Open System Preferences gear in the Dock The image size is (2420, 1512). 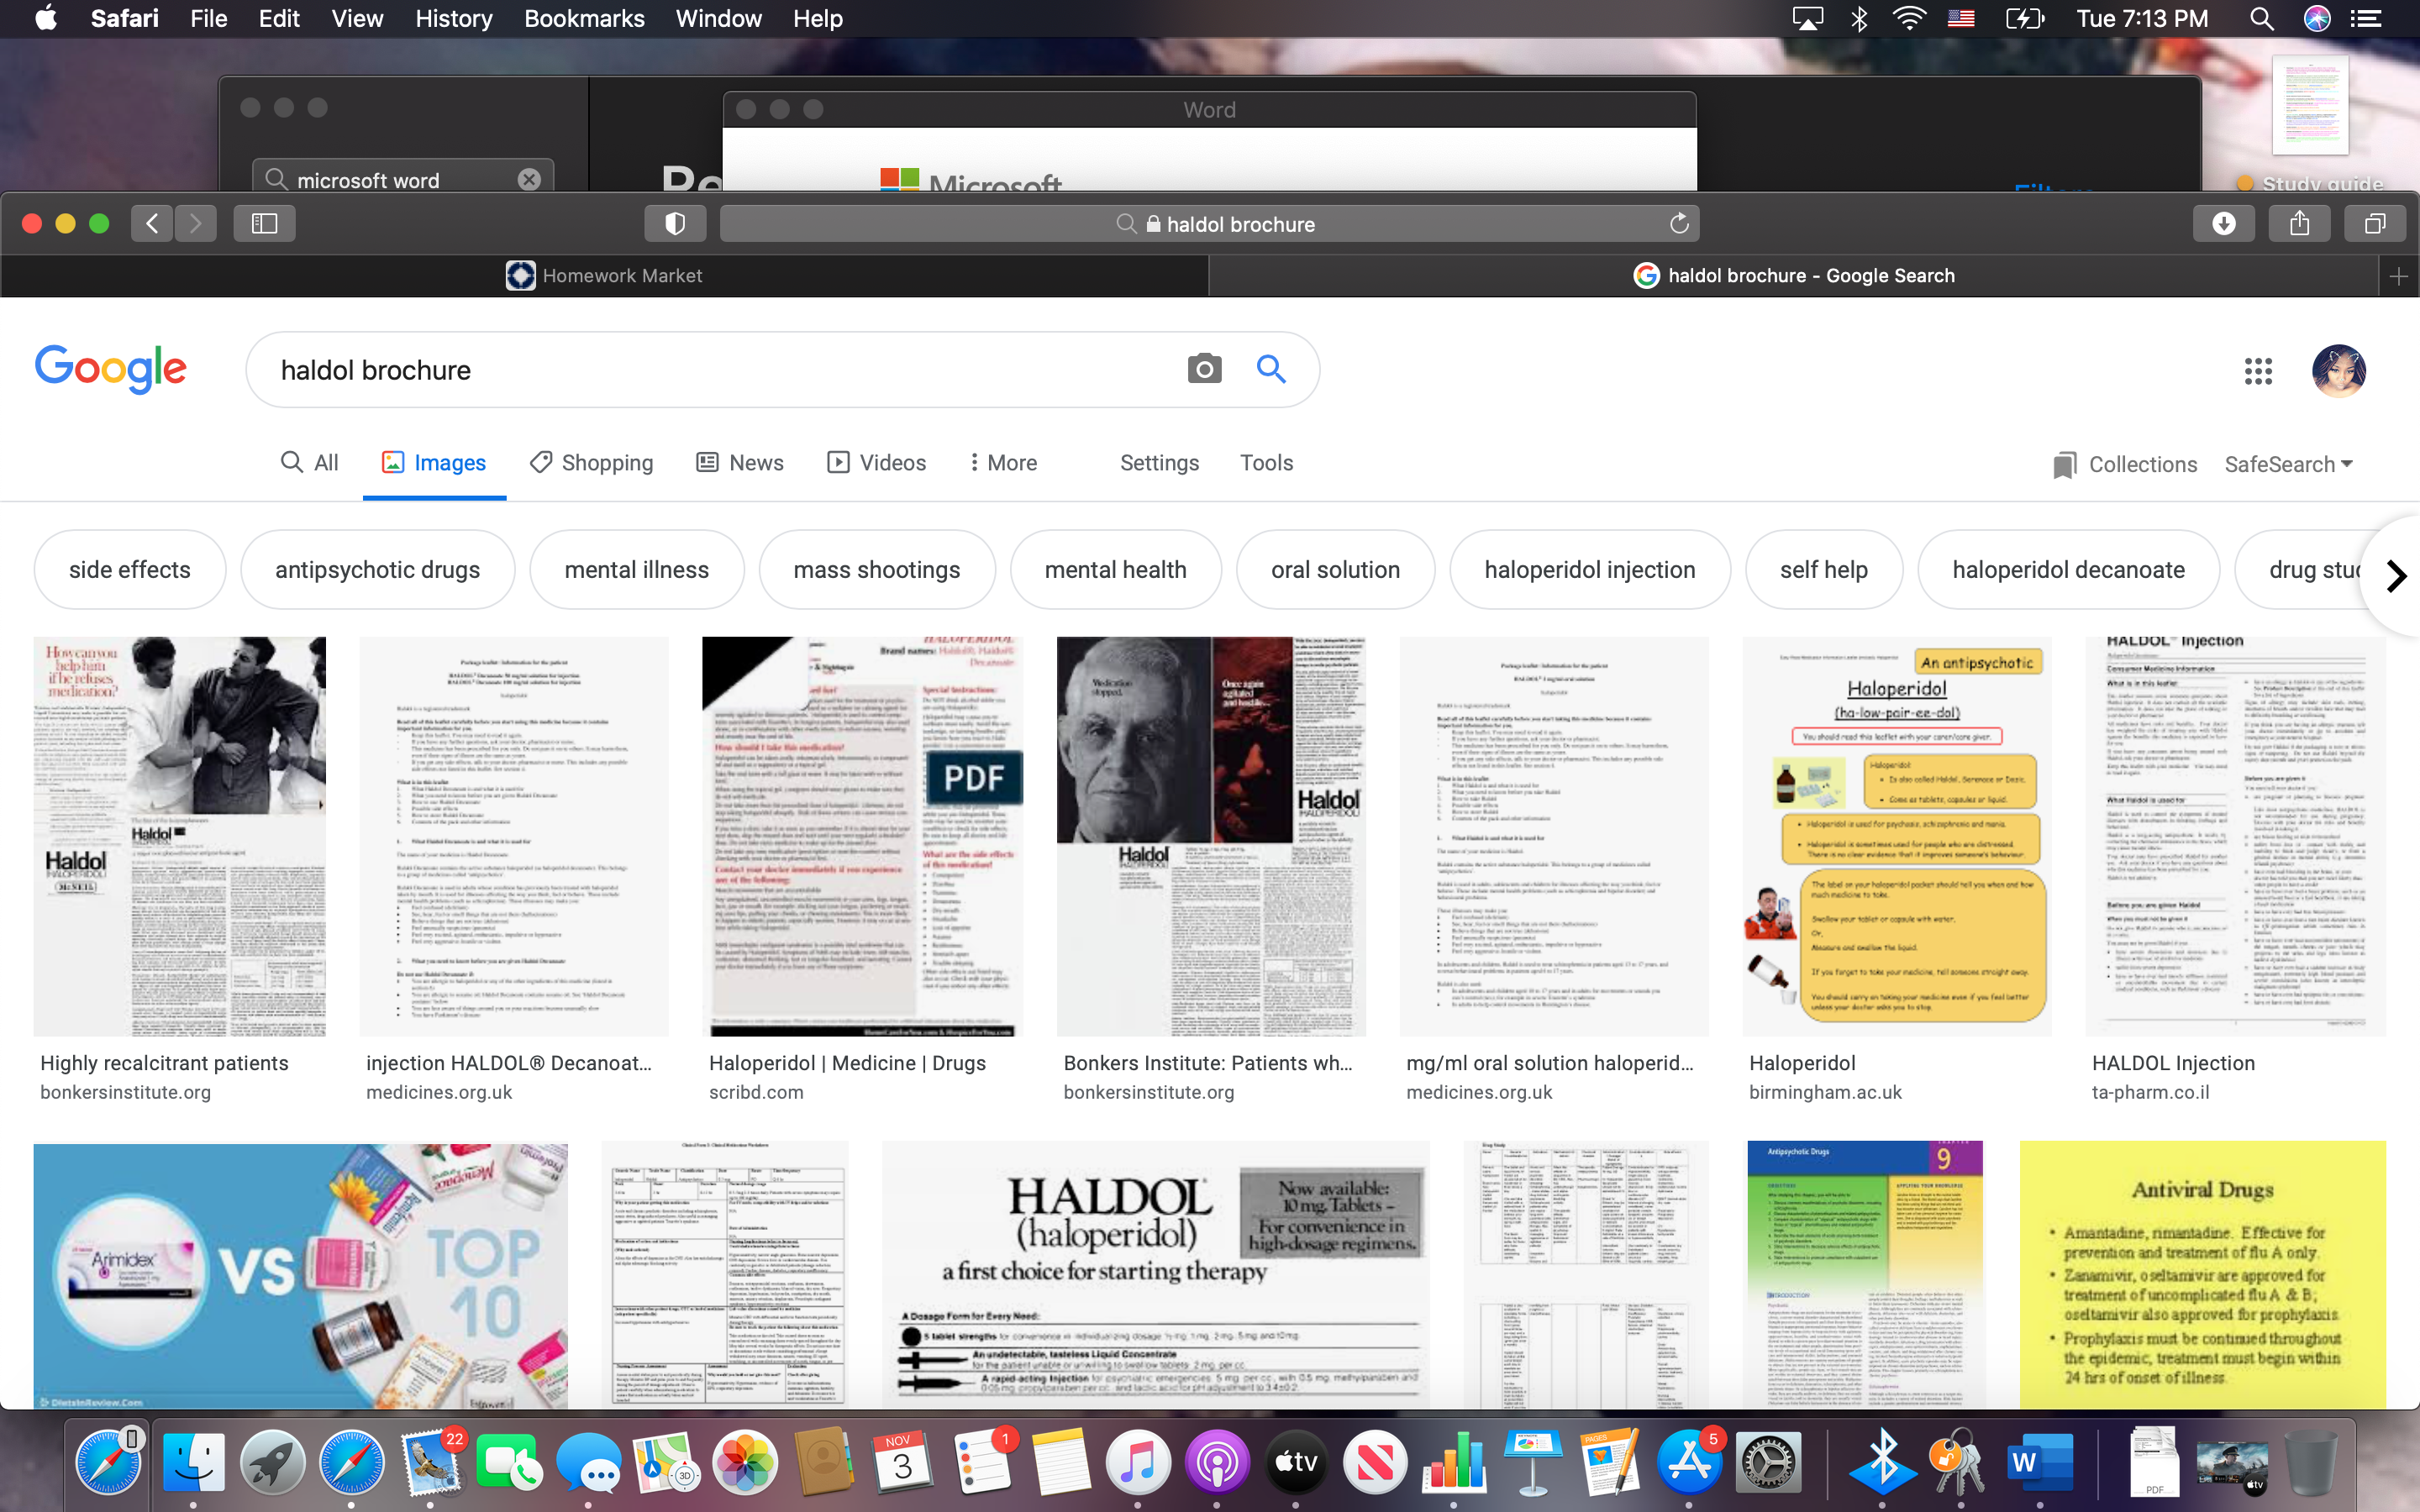pyautogui.click(x=1768, y=1463)
